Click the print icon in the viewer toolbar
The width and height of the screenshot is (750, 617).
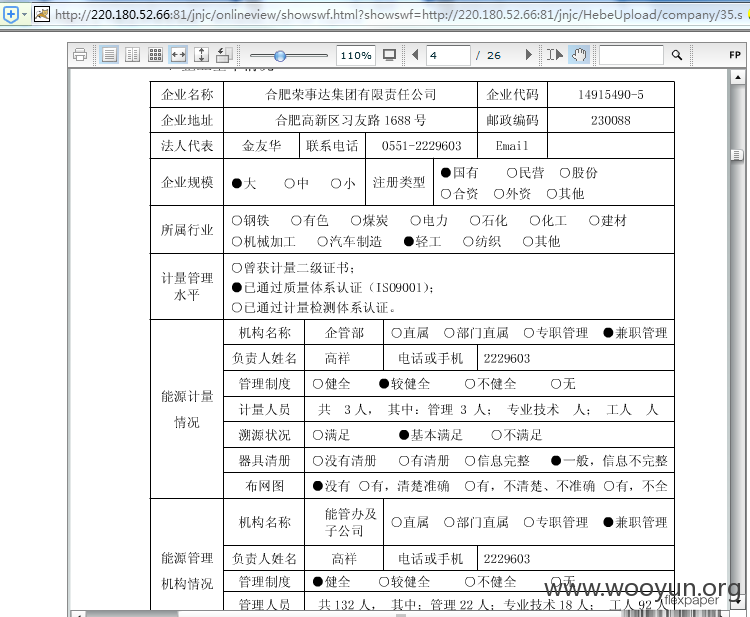tap(80, 55)
